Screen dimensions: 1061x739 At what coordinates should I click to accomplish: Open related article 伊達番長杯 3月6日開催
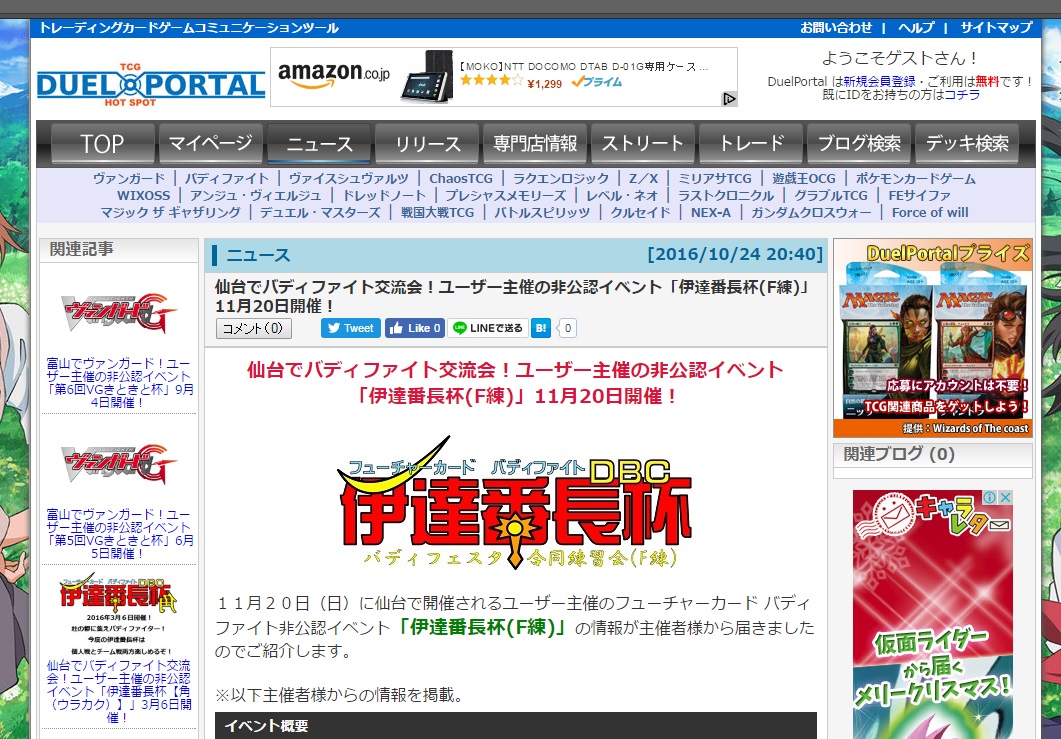point(119,692)
